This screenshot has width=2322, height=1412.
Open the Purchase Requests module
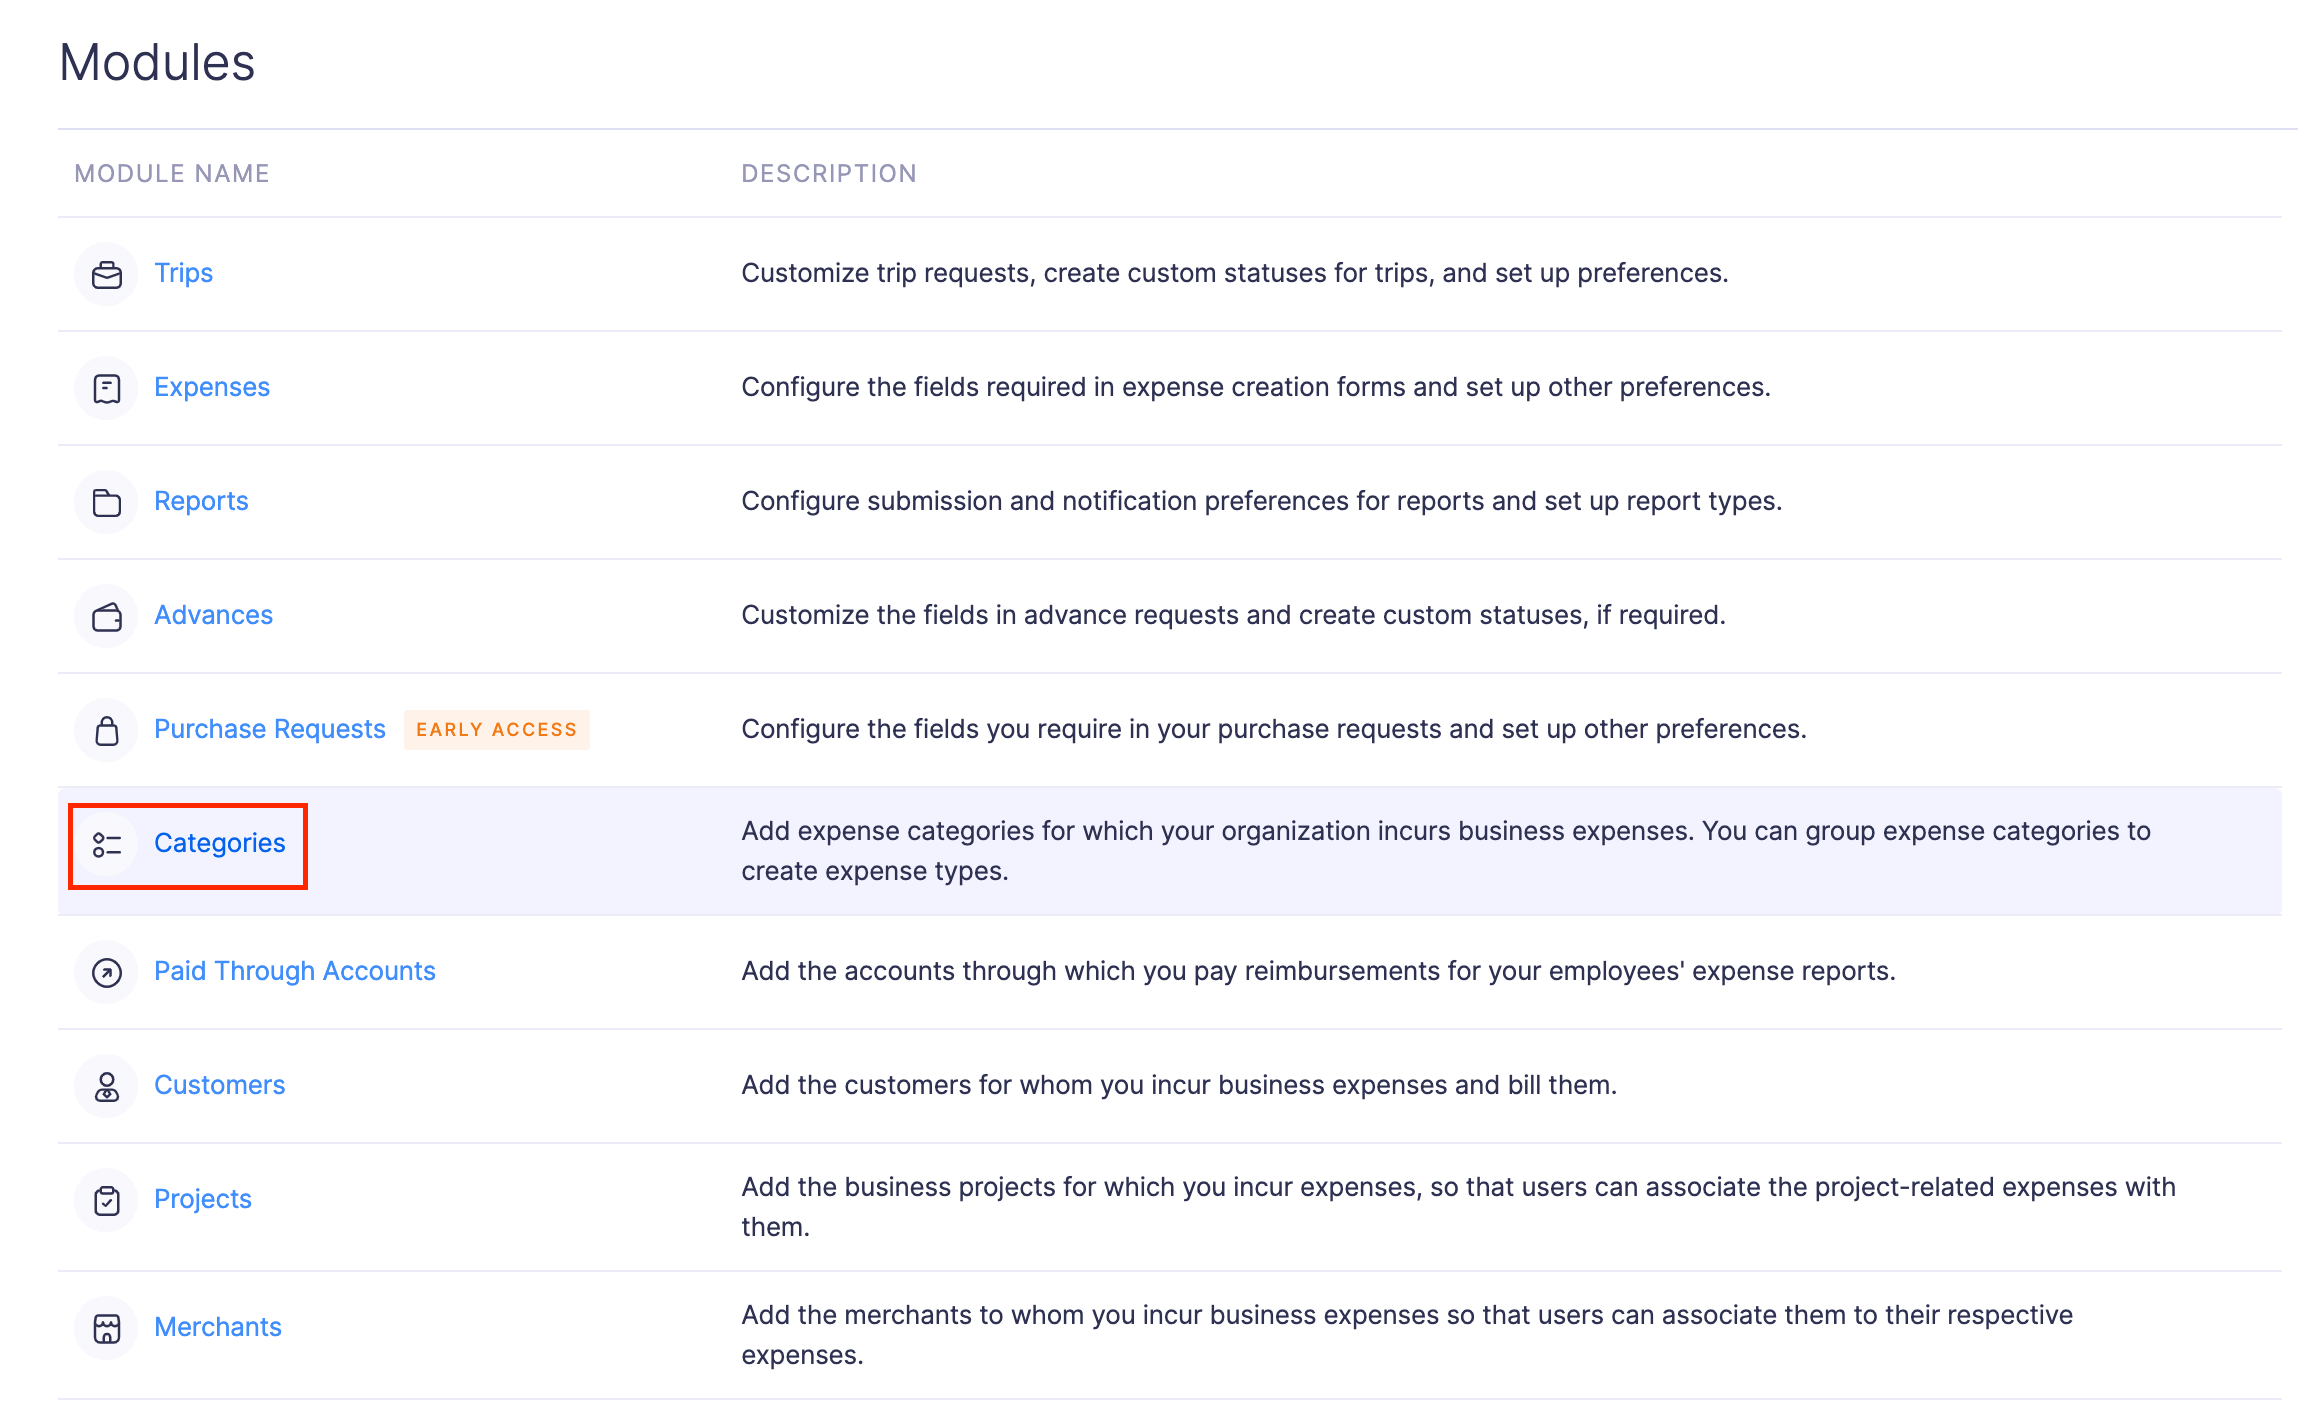[x=269, y=729]
